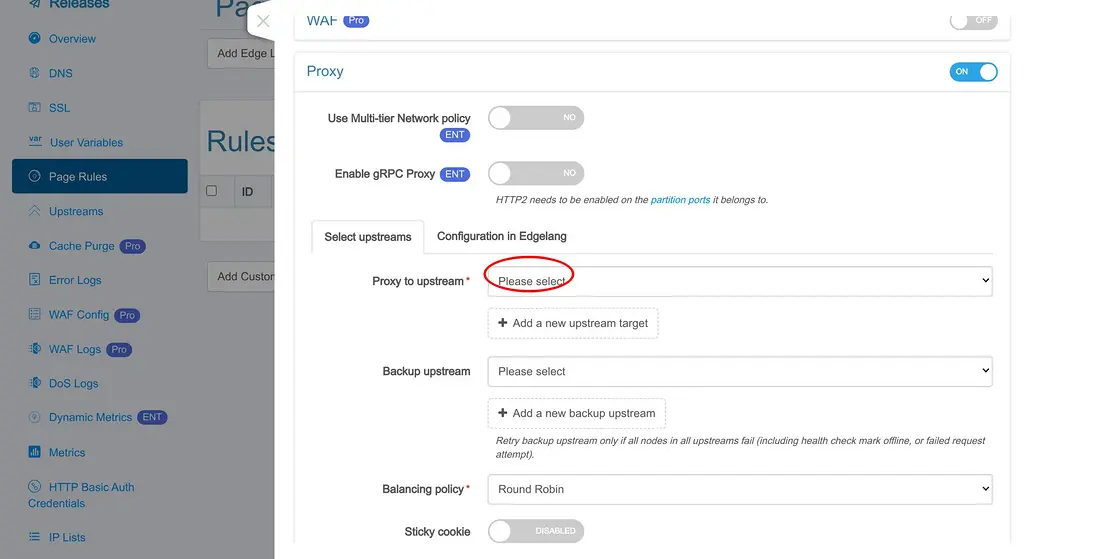Toggle the Sticky cookie switch
This screenshot has width=1098, height=559.
[535, 531]
